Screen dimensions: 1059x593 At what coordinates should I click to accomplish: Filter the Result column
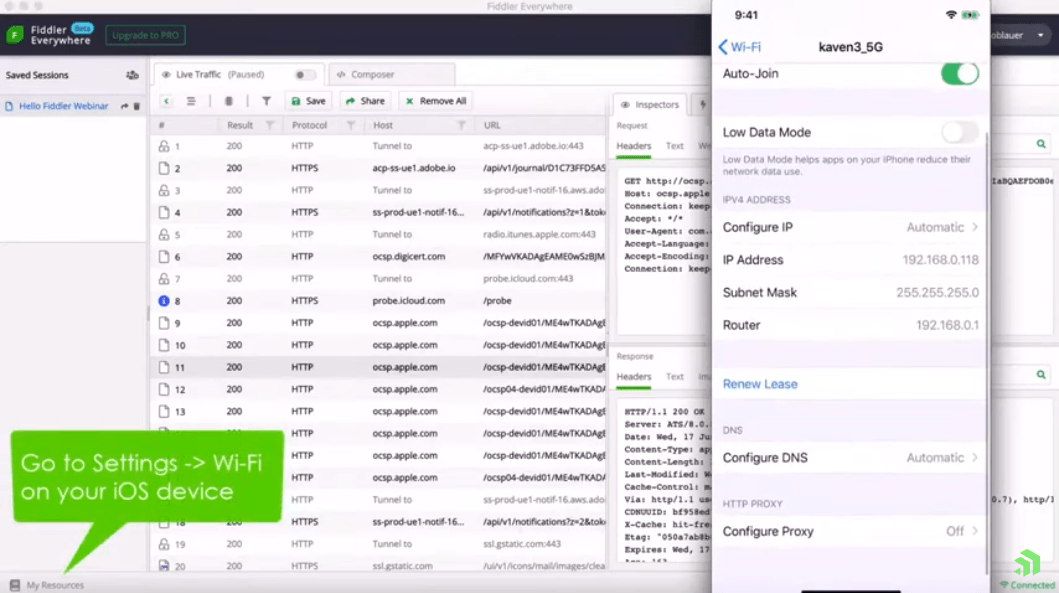coord(269,125)
